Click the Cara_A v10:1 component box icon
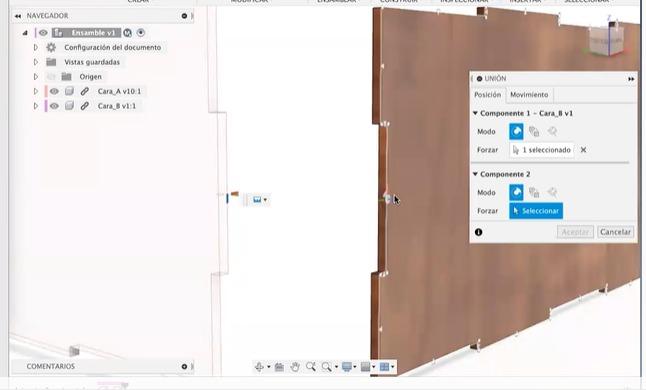Image resolution: width=646 pixels, height=390 pixels. 69,91
